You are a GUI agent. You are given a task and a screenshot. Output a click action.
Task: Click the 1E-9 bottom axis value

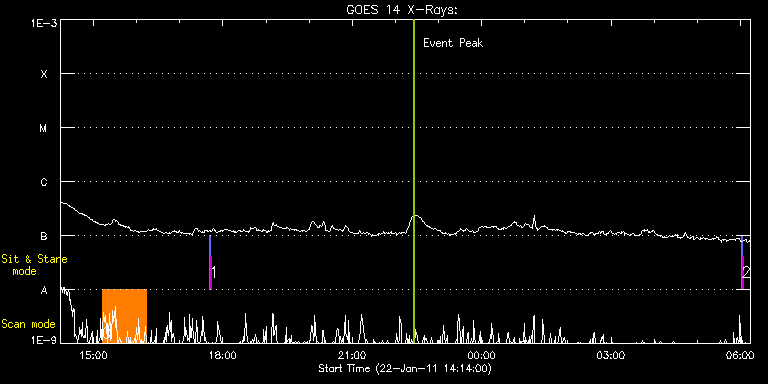click(x=45, y=338)
